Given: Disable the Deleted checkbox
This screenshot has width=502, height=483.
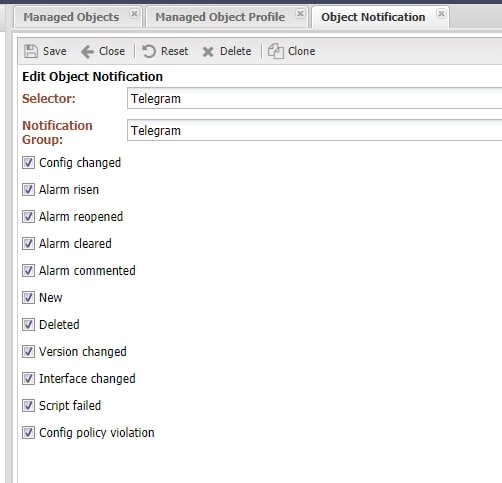Looking at the screenshot, I should click(x=28, y=325).
